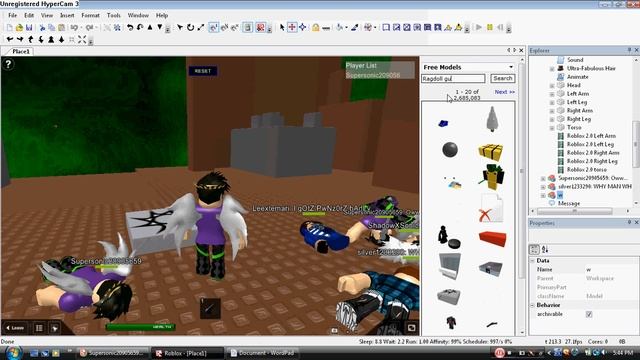
Task: Expand the silver1233290 model node
Action: (543, 187)
